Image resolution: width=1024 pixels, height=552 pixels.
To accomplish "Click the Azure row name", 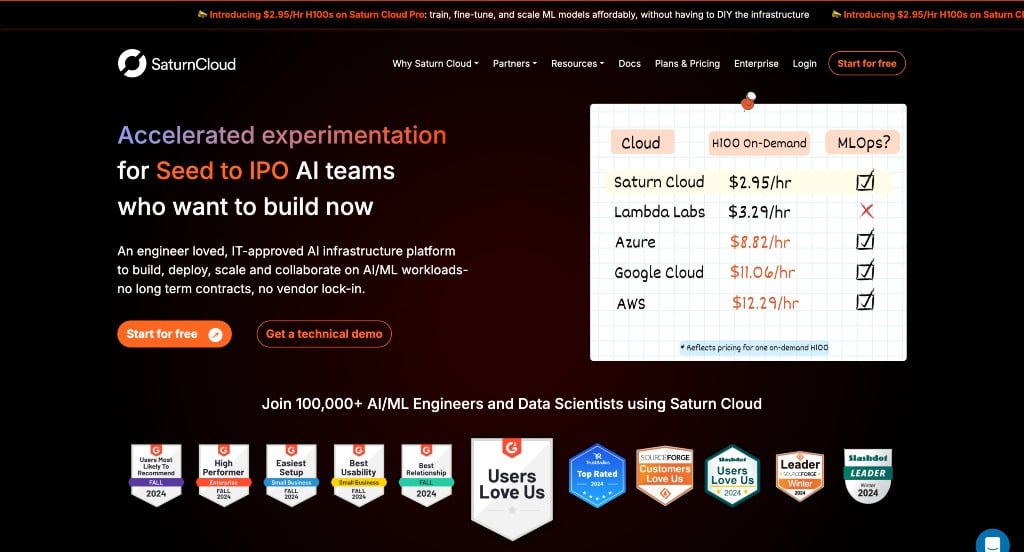I will tap(635, 242).
